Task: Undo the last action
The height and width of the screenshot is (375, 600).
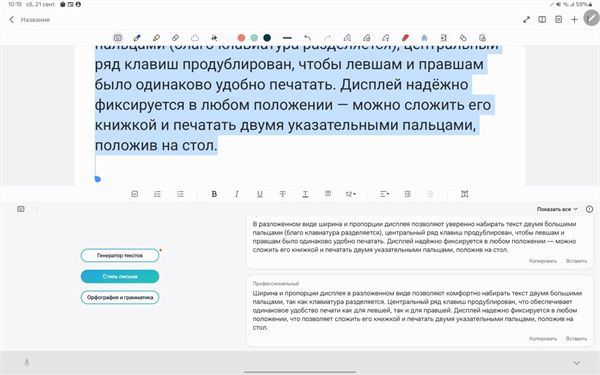Action: point(307,38)
